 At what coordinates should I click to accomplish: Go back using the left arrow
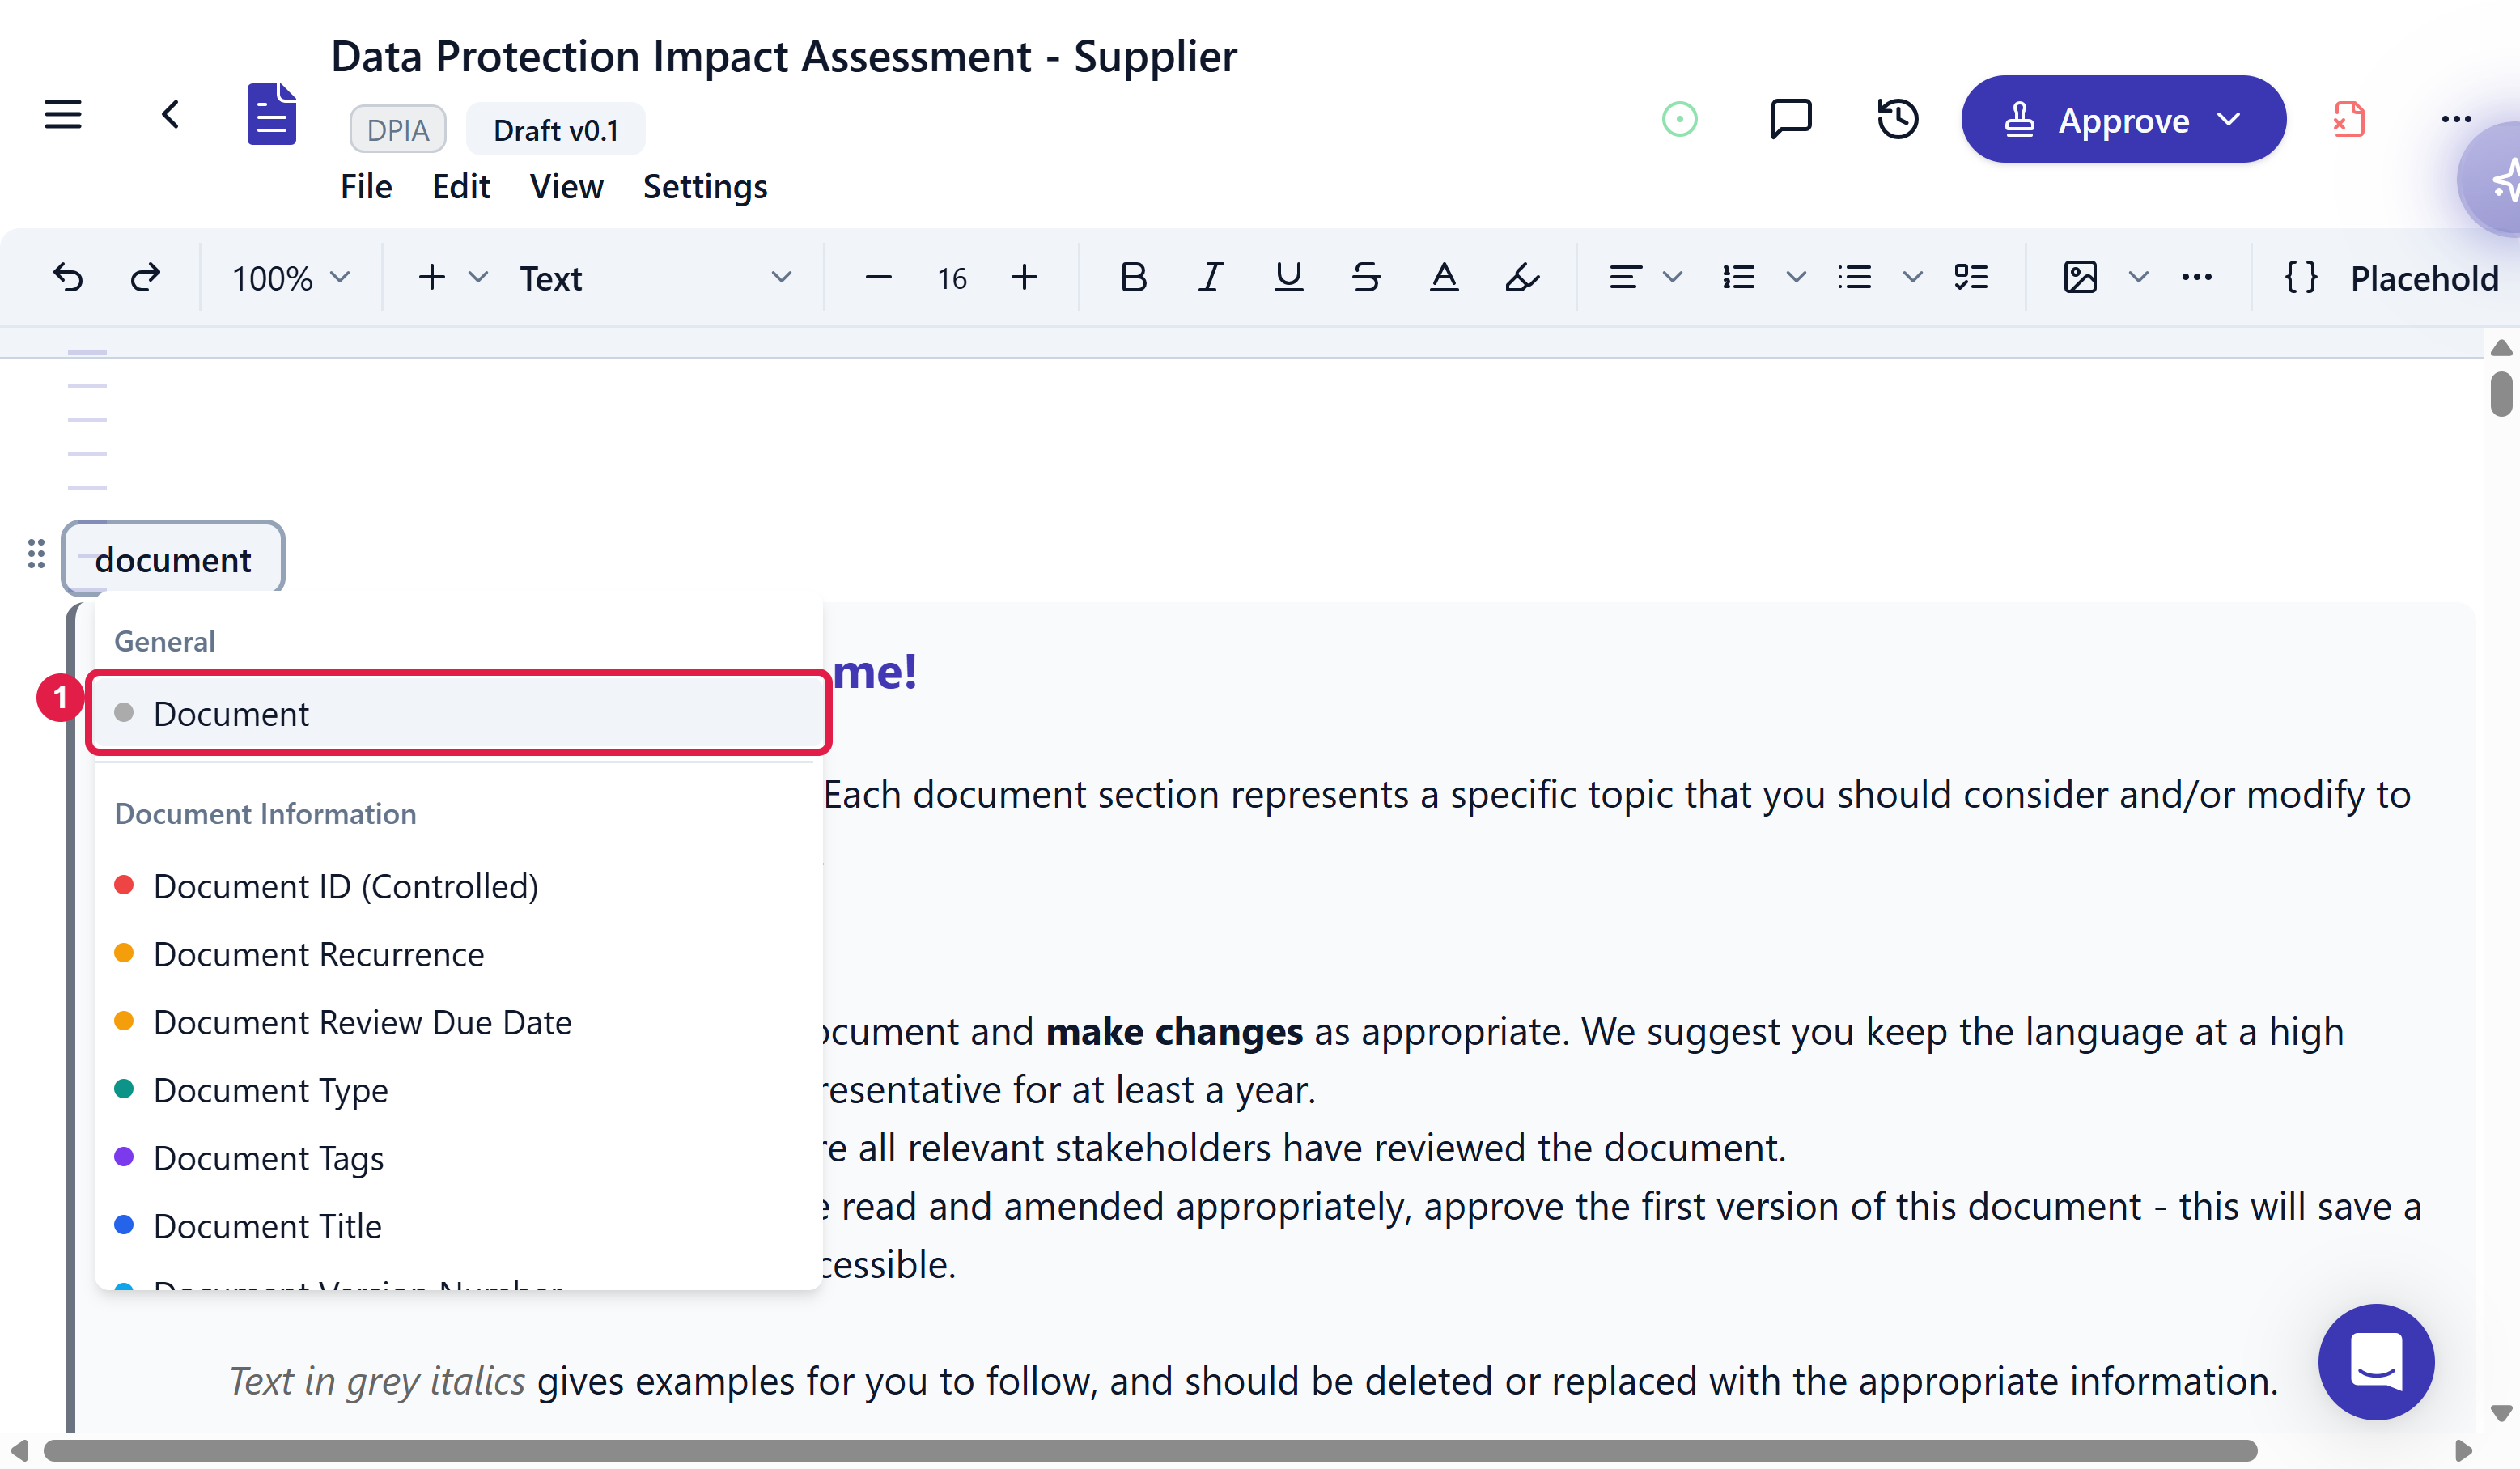[x=170, y=114]
